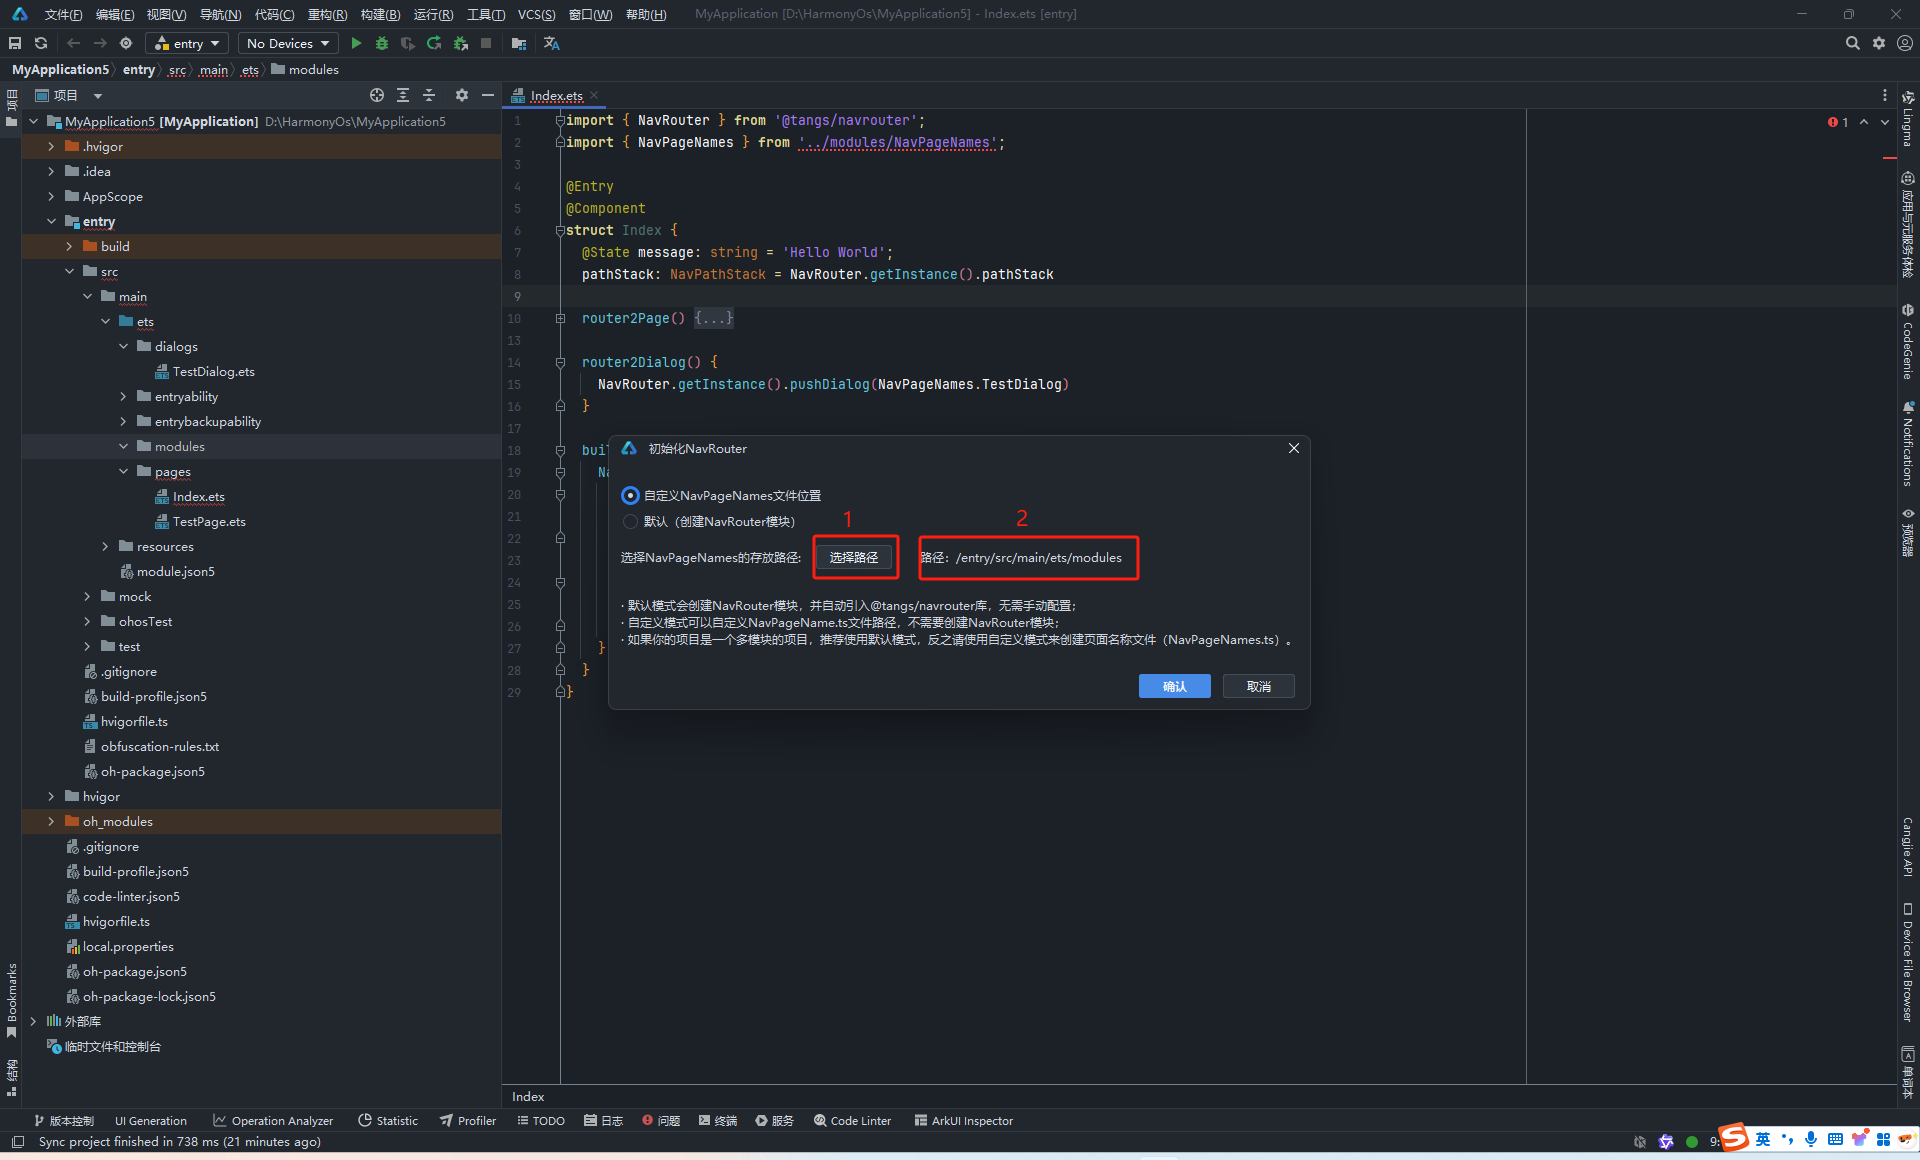Click the green Run button
The height and width of the screenshot is (1160, 1920).
pos(356,43)
